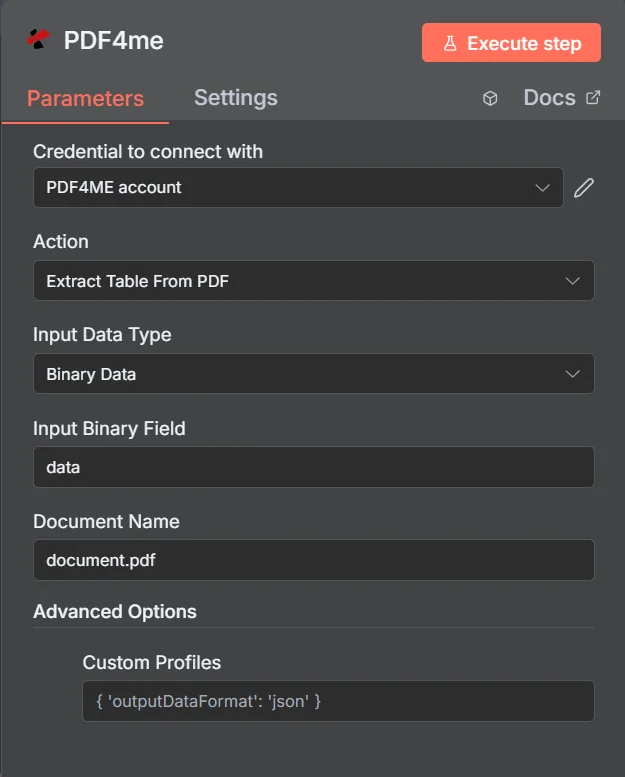Open the PDF4ME account credential dropdown
This screenshot has height=777, width=625.
point(298,187)
